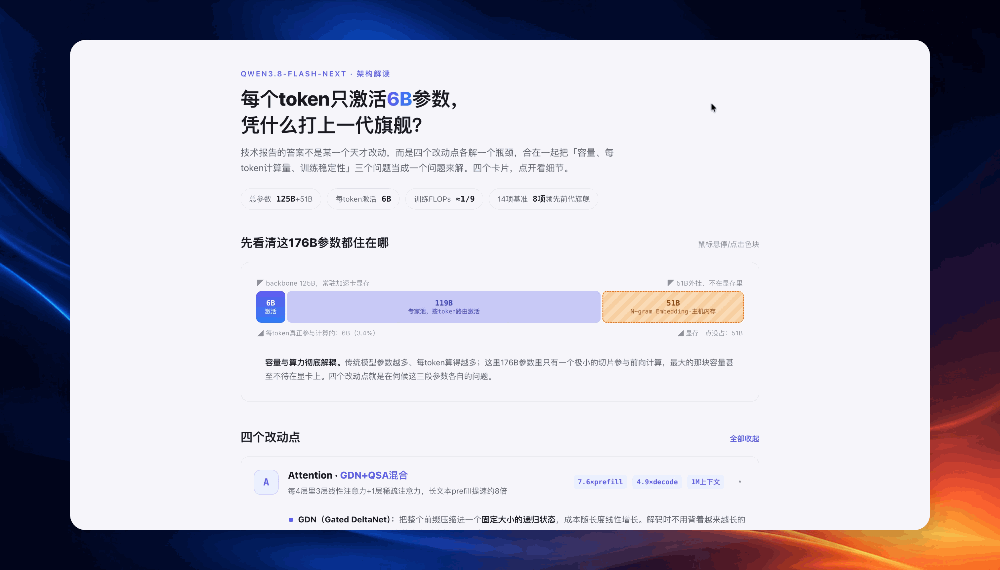This screenshot has height=570, width=1000.
Task: Collapse the Attention GDN+QSA card header
Action: click(500, 482)
